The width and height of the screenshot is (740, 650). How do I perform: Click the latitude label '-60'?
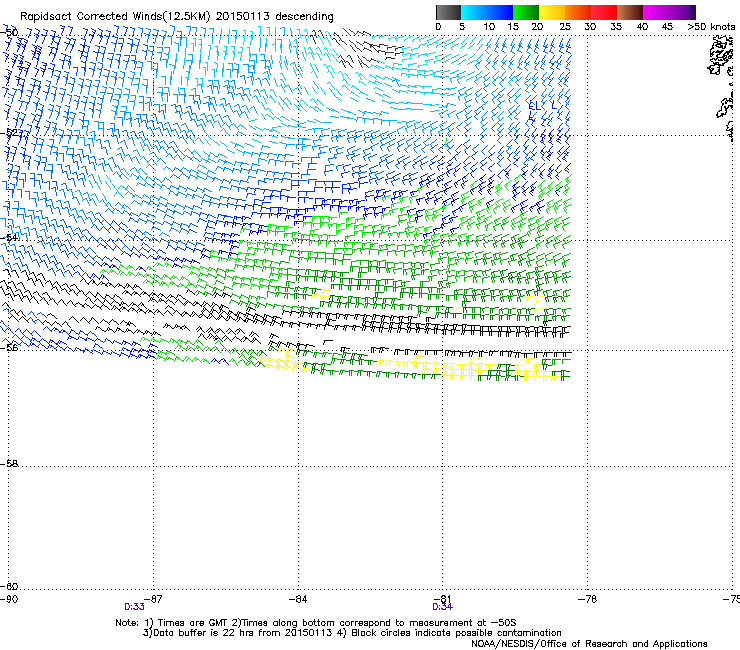point(9,586)
